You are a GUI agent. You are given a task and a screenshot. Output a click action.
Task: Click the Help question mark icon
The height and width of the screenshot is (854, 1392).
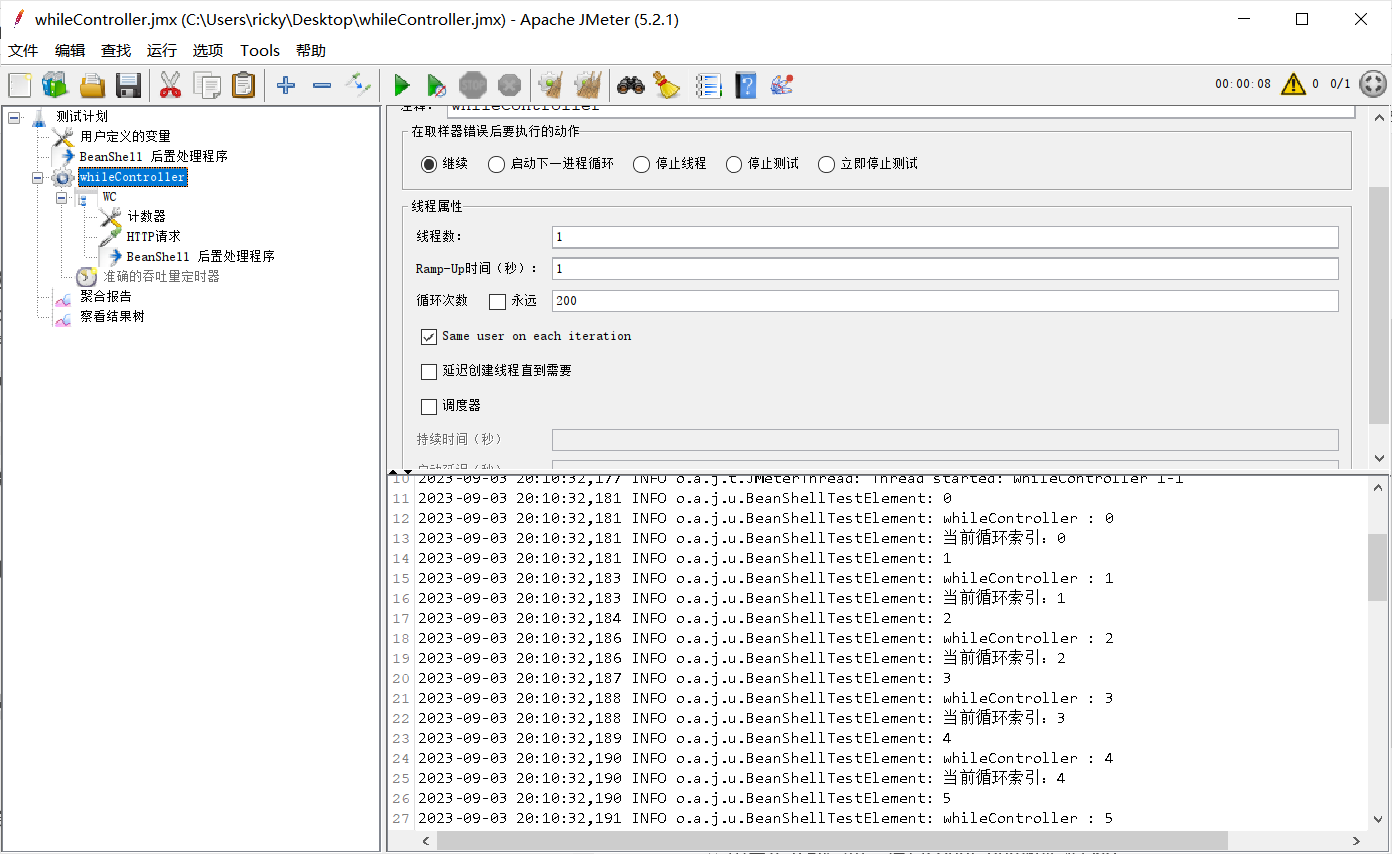(745, 85)
